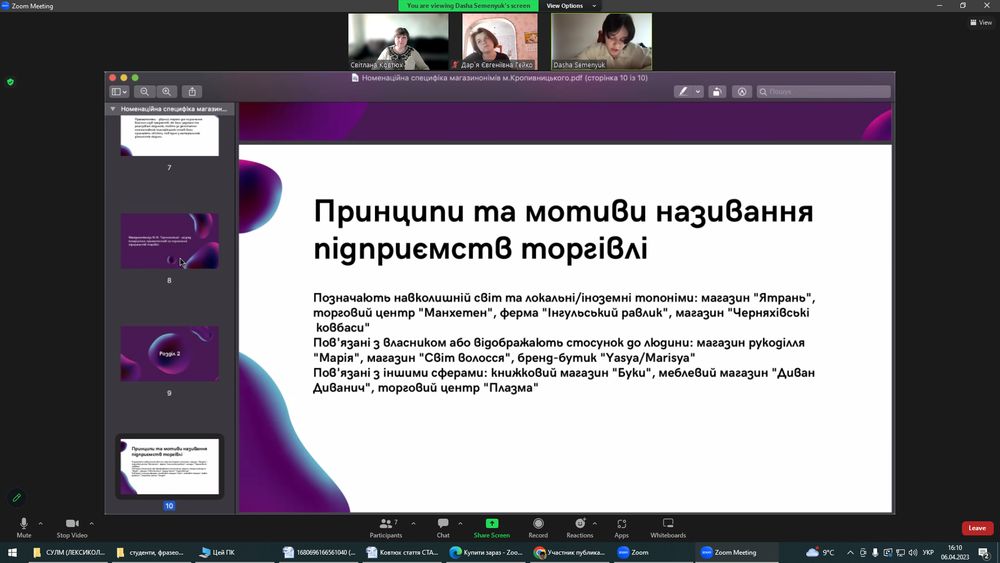1000x563 pixels.
Task: Select page 9 thumbnail in the sidebar
Action: (169, 354)
